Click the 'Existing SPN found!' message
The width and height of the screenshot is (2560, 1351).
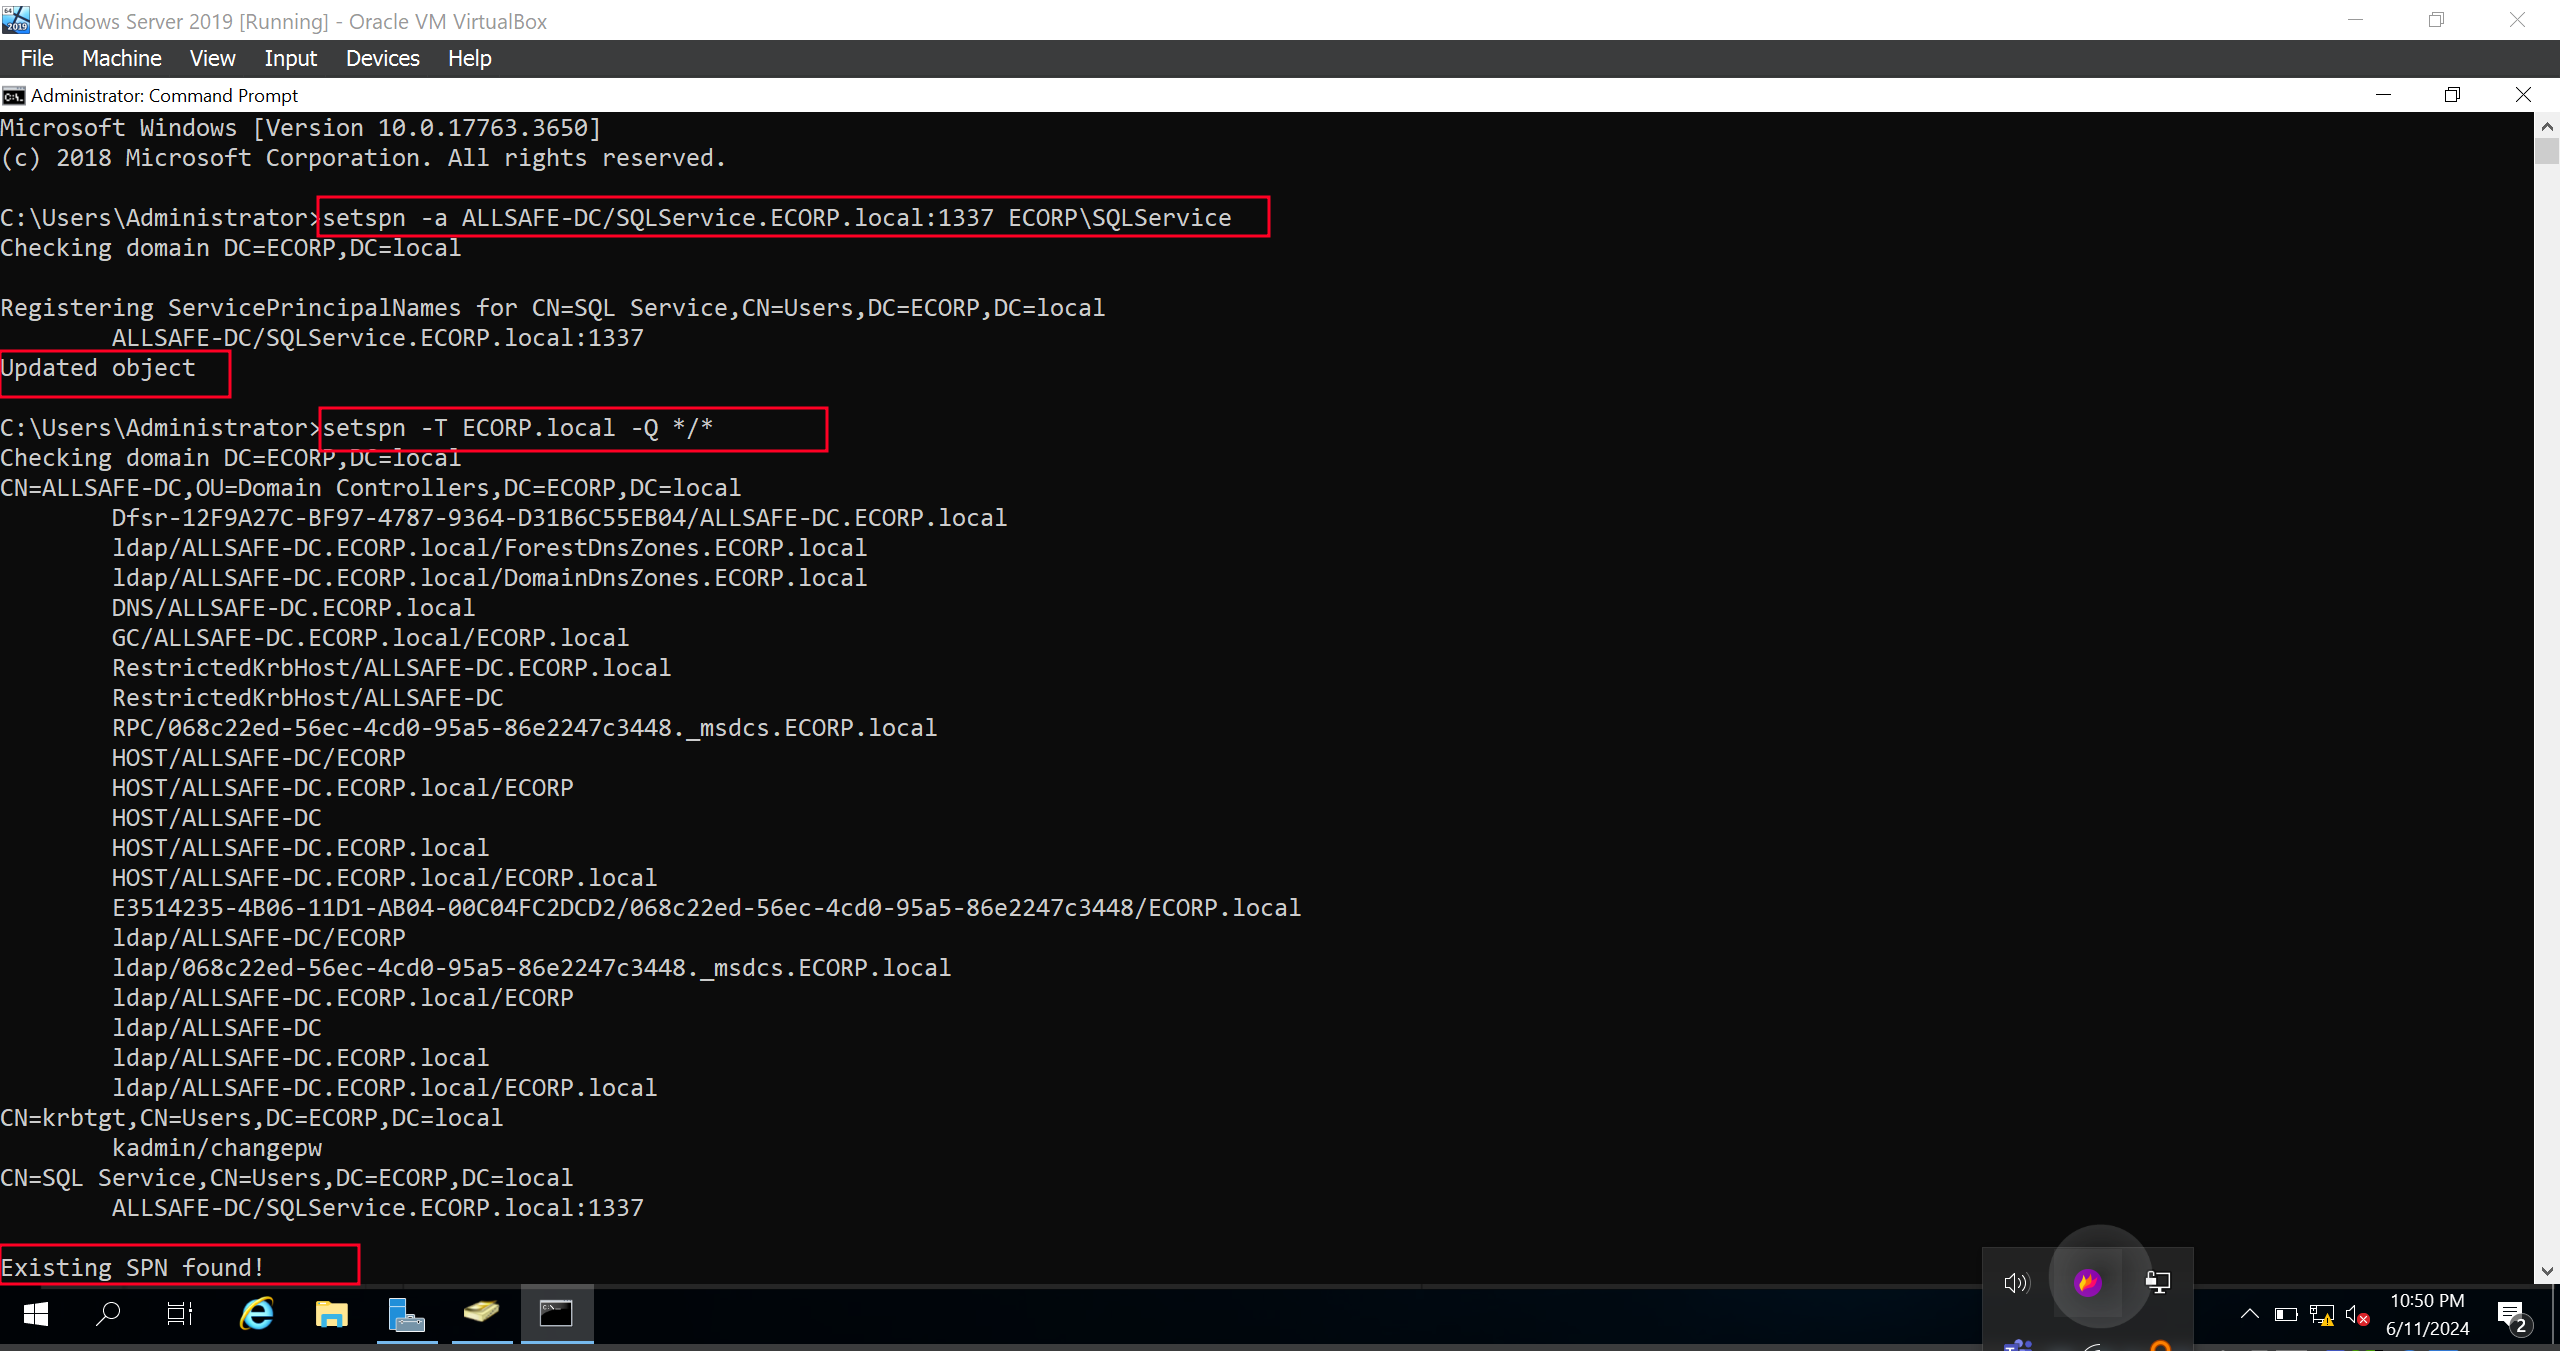(133, 1268)
